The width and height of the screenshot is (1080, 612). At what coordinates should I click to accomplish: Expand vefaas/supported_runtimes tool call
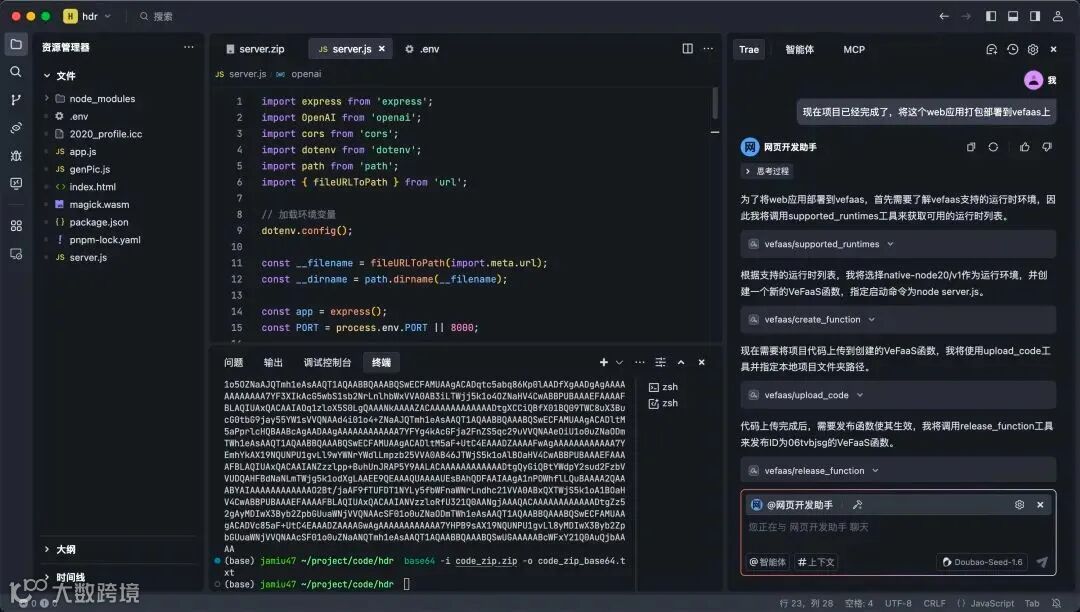tap(897, 244)
